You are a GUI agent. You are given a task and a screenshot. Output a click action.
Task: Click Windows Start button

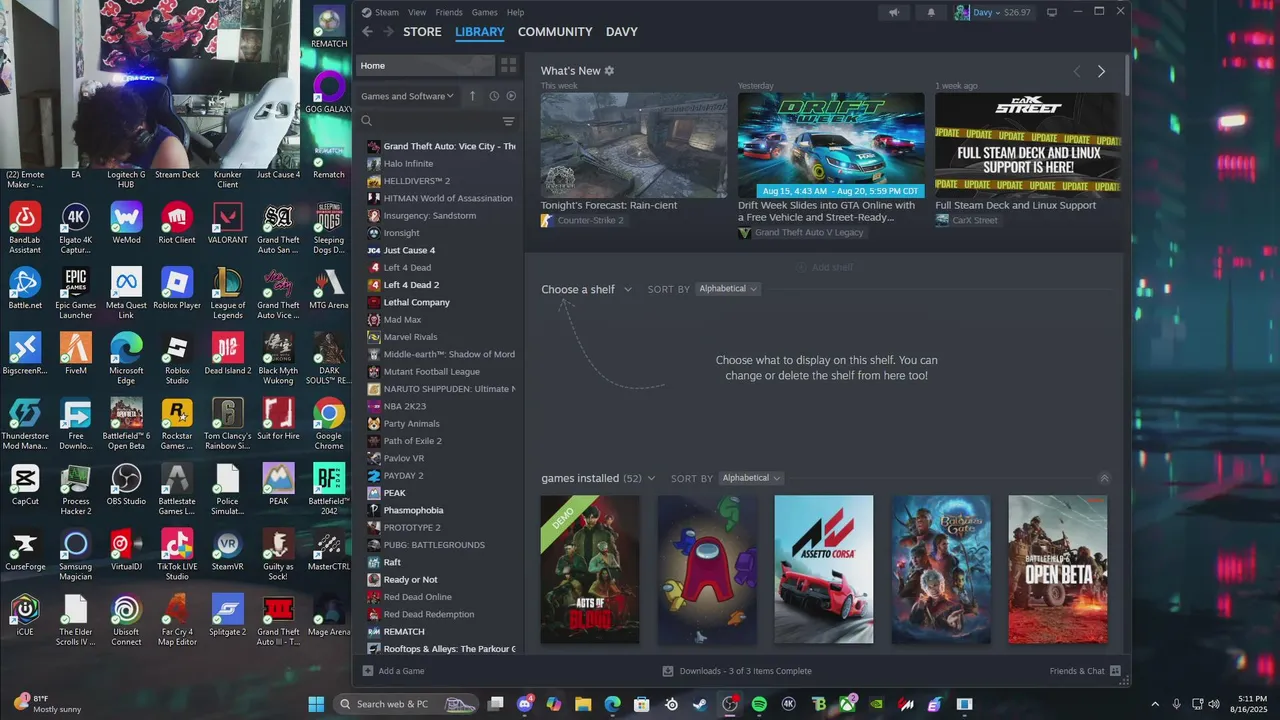[316, 704]
